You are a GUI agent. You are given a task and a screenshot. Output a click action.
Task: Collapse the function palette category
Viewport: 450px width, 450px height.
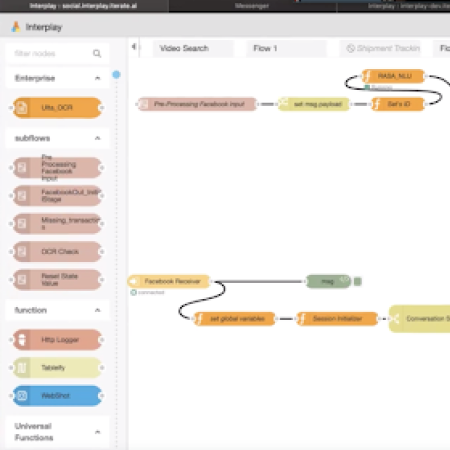(98, 310)
